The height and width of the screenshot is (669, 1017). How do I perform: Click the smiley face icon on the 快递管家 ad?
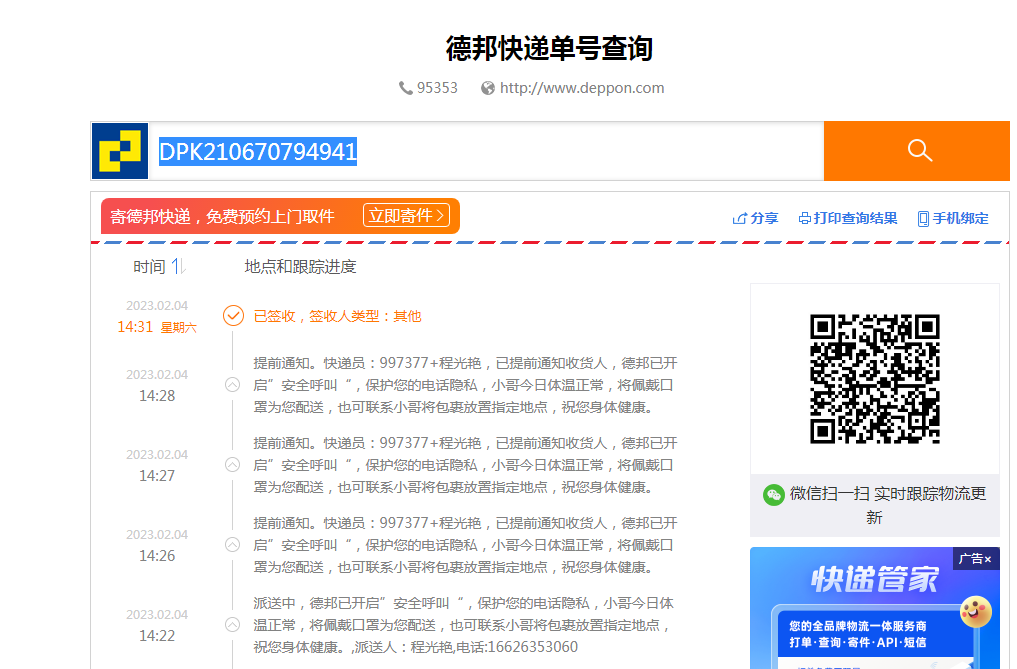point(976,612)
